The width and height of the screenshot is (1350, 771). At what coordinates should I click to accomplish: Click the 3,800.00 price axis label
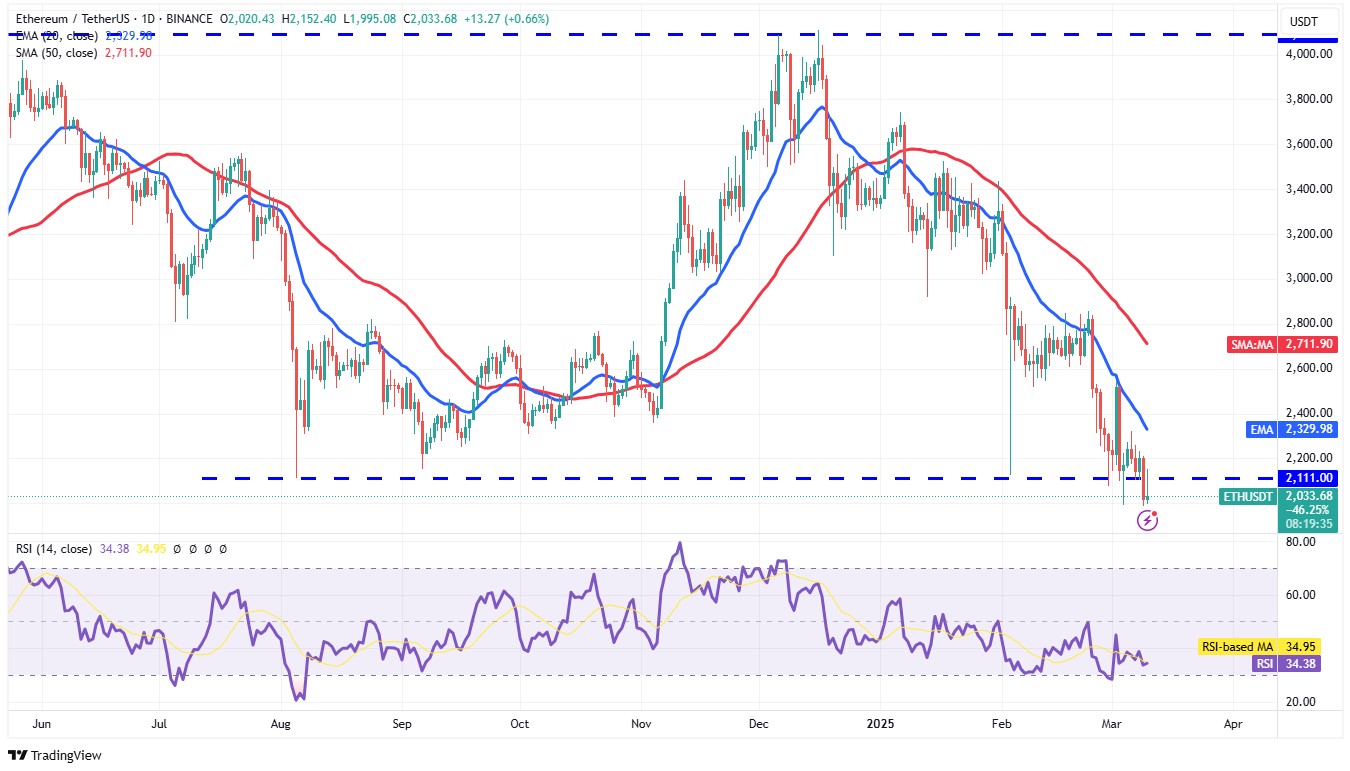1307,99
